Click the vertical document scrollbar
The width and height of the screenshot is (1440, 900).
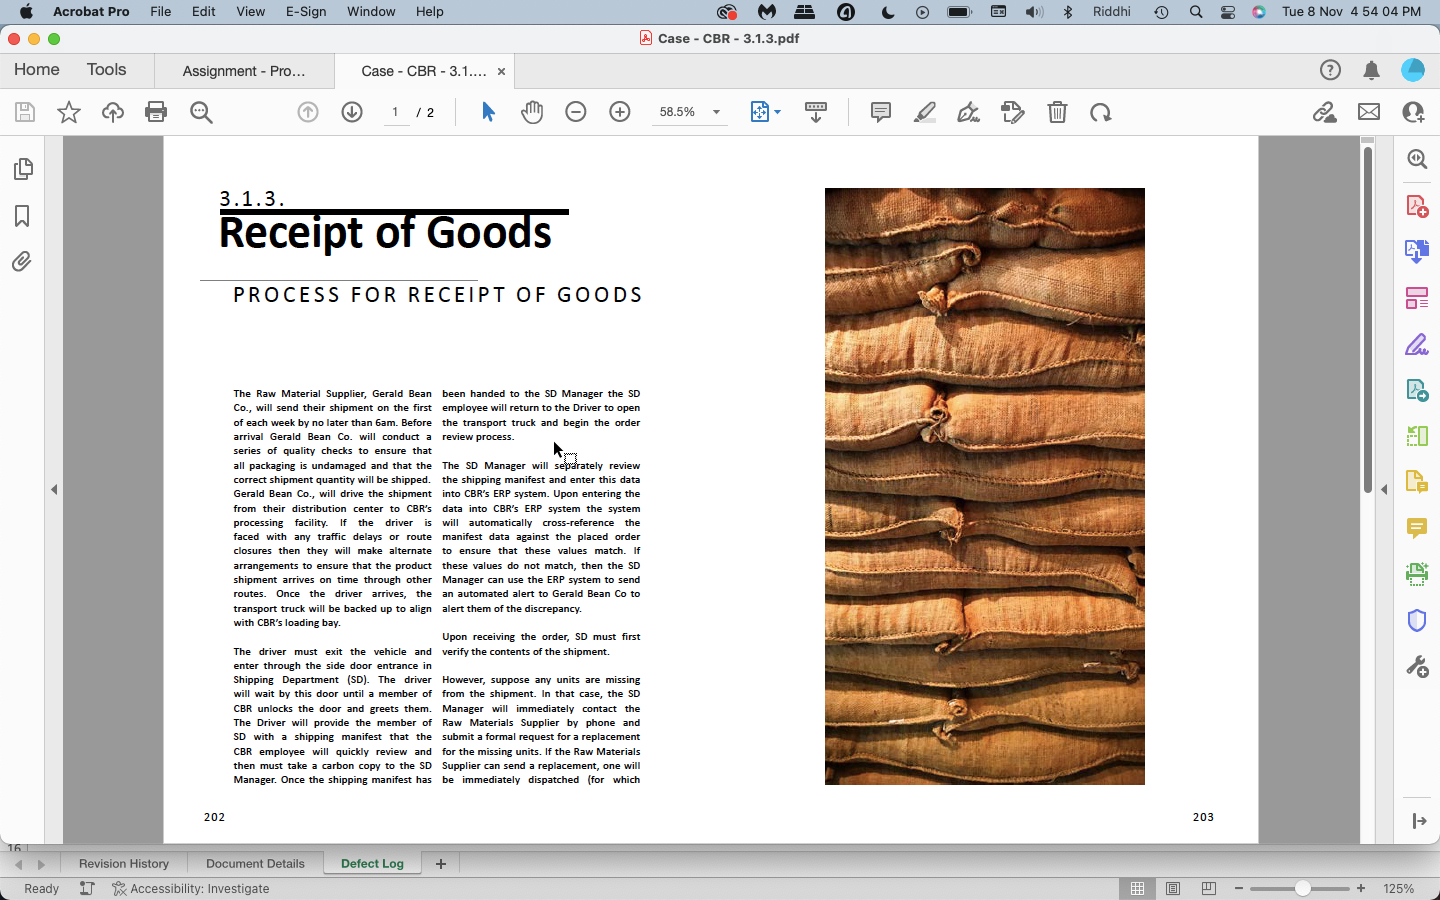tap(1368, 319)
